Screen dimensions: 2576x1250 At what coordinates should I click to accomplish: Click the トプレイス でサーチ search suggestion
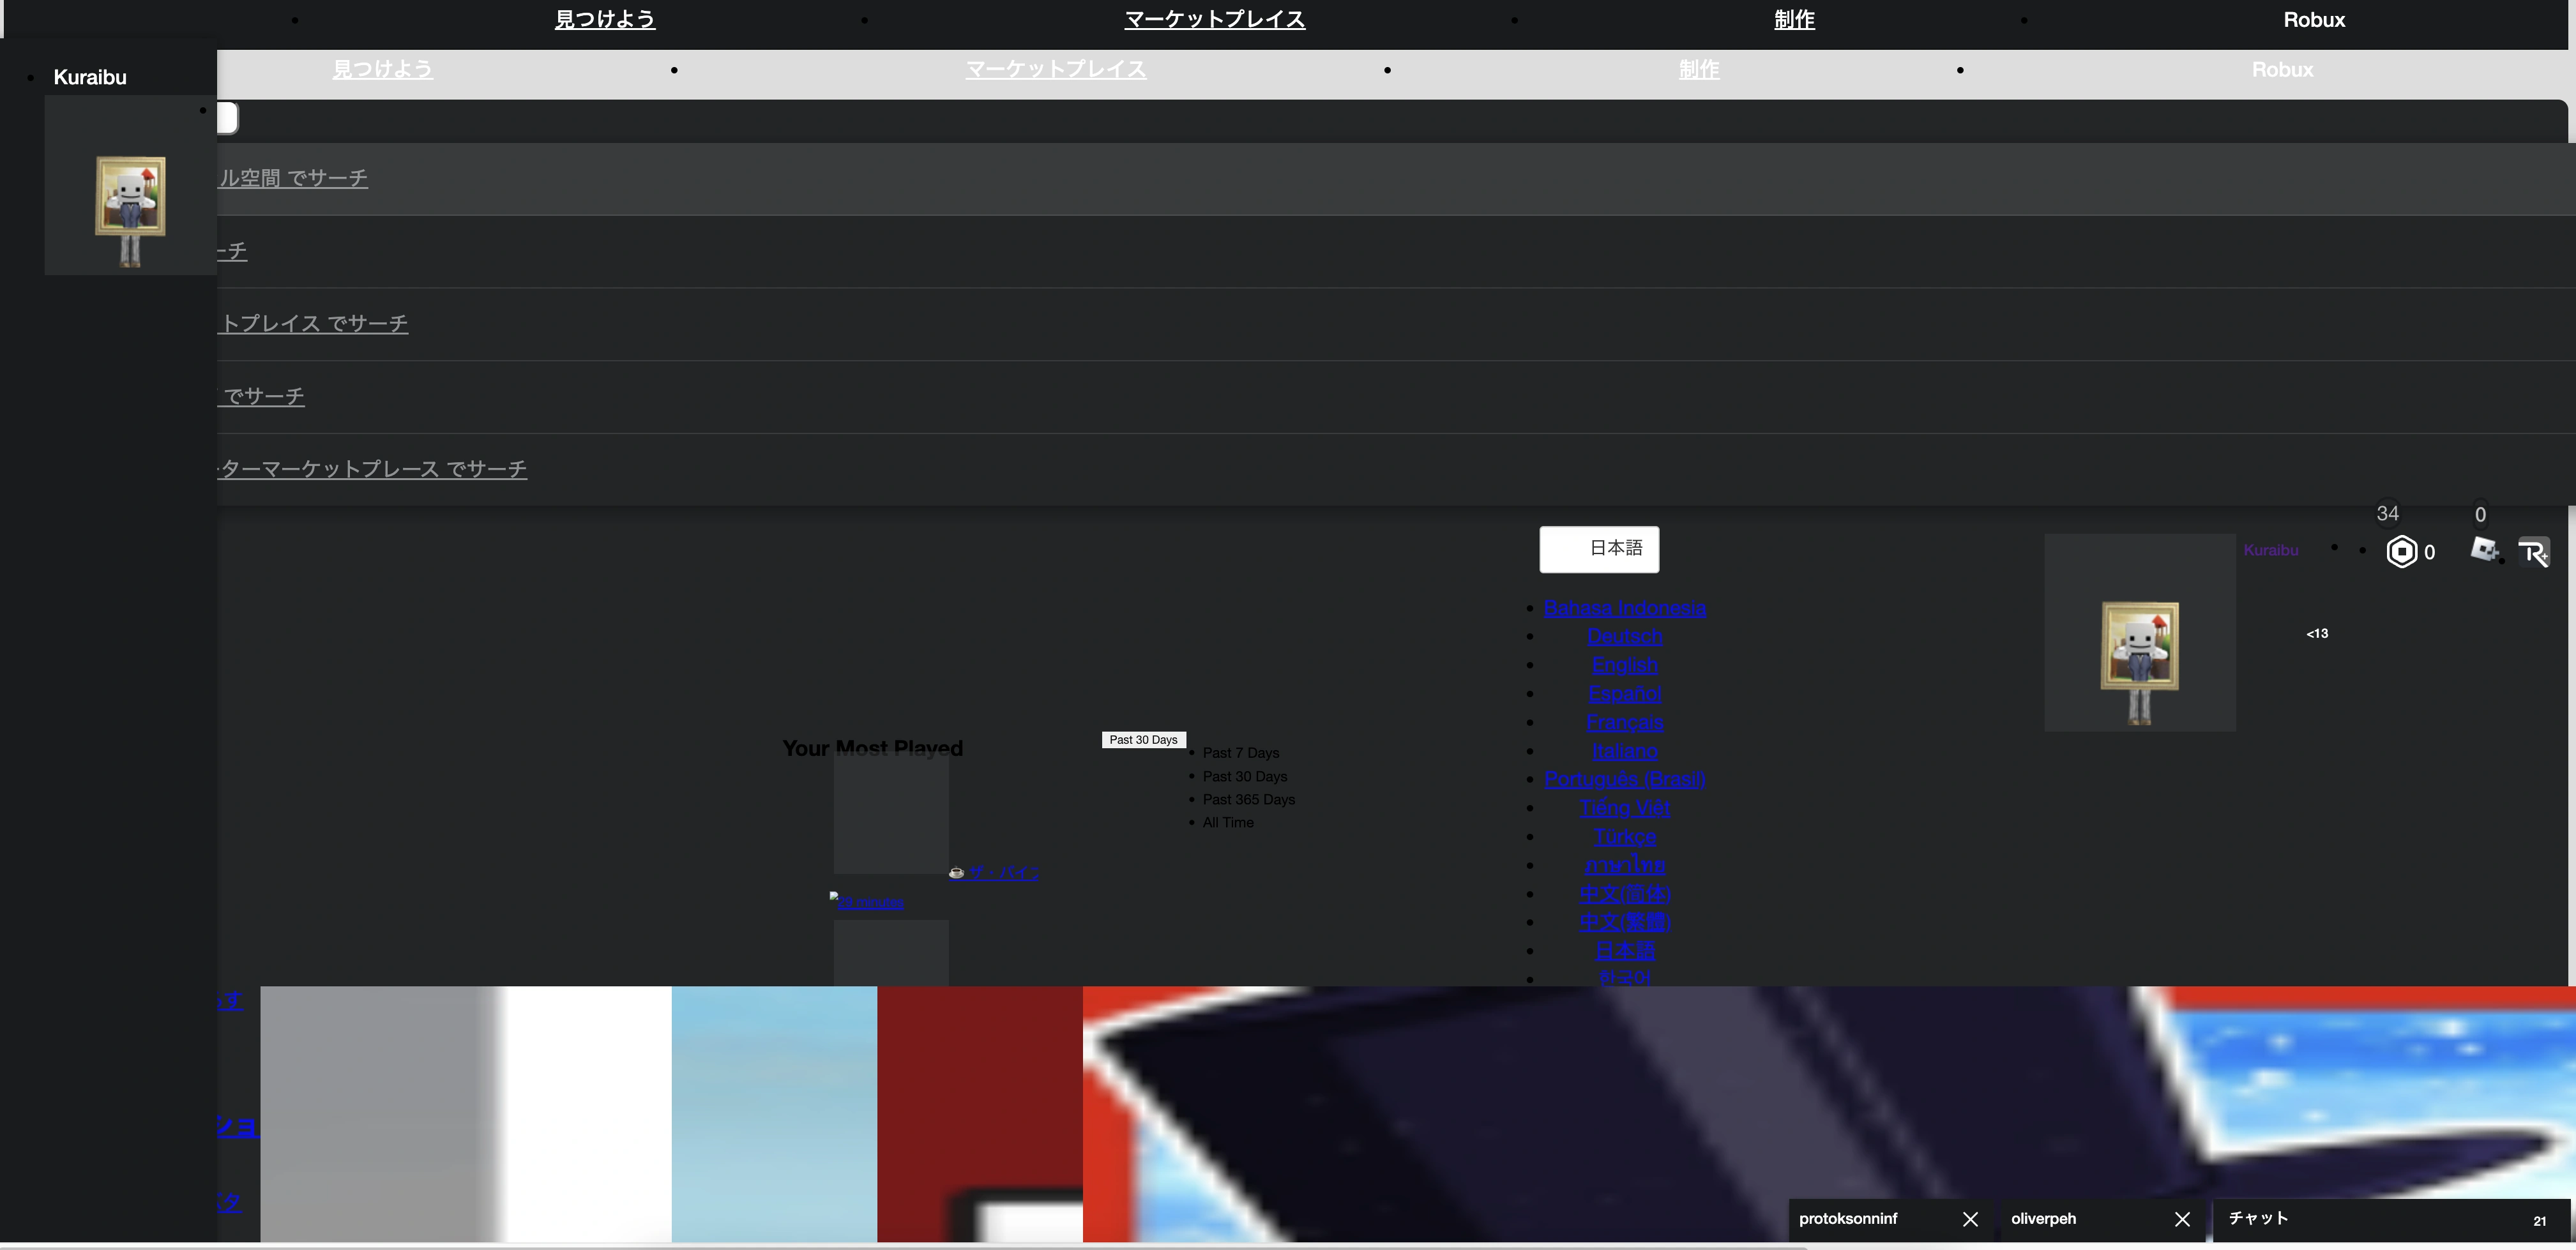(x=313, y=324)
